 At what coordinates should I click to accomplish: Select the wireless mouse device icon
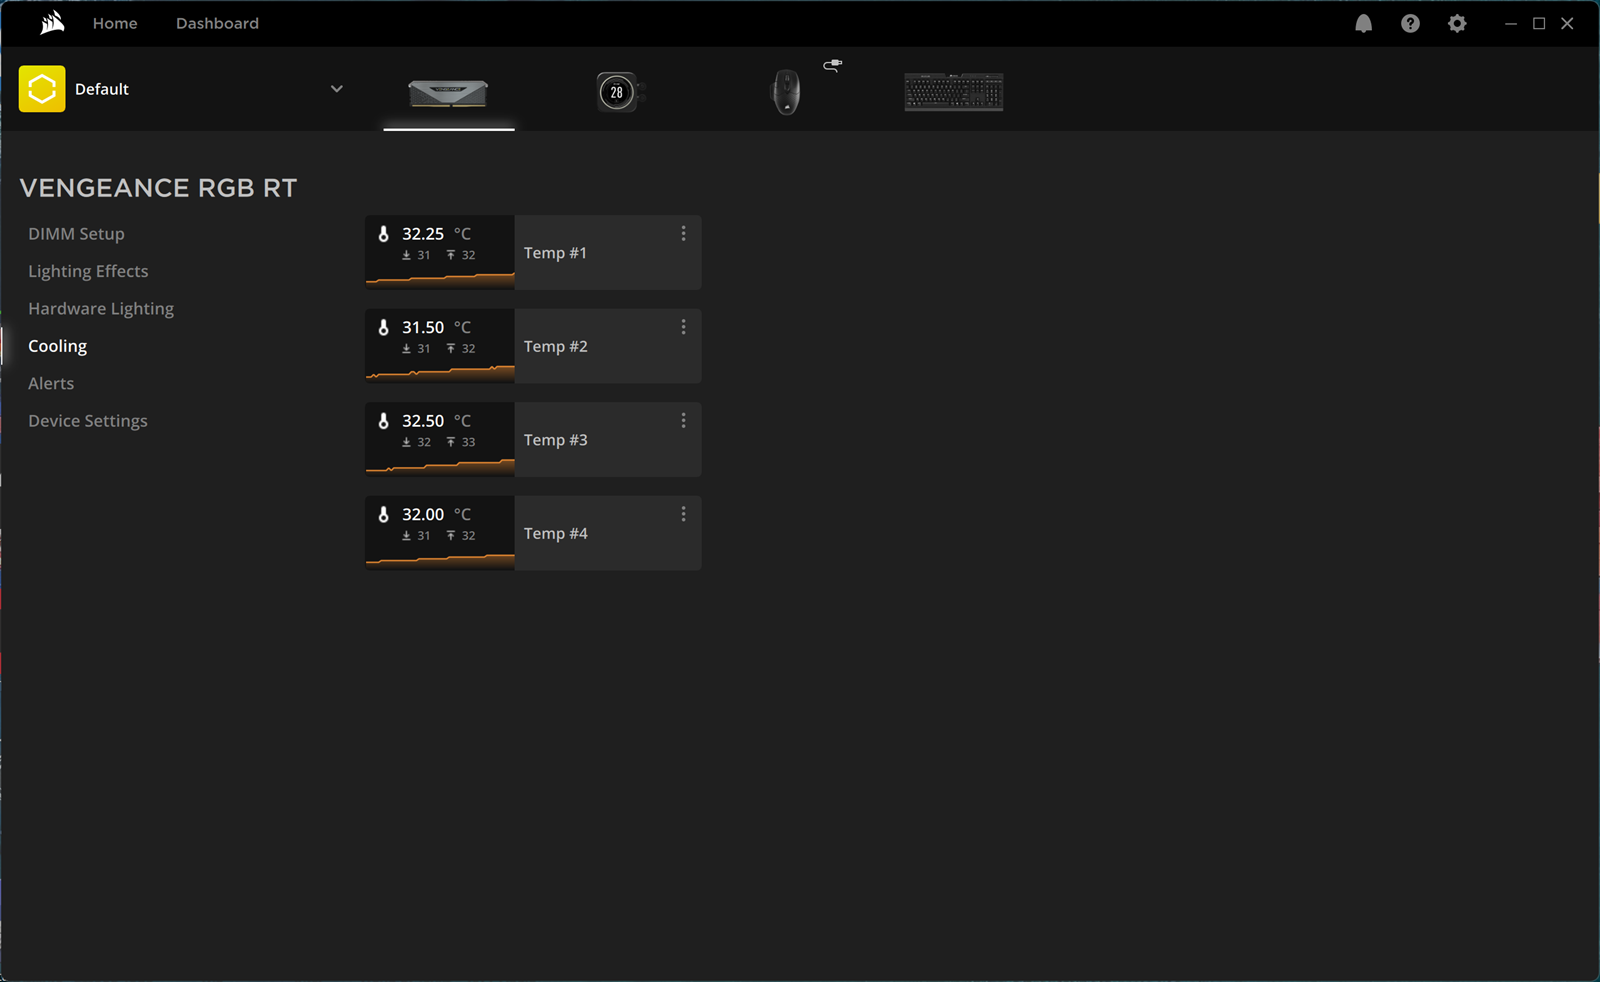tap(786, 92)
